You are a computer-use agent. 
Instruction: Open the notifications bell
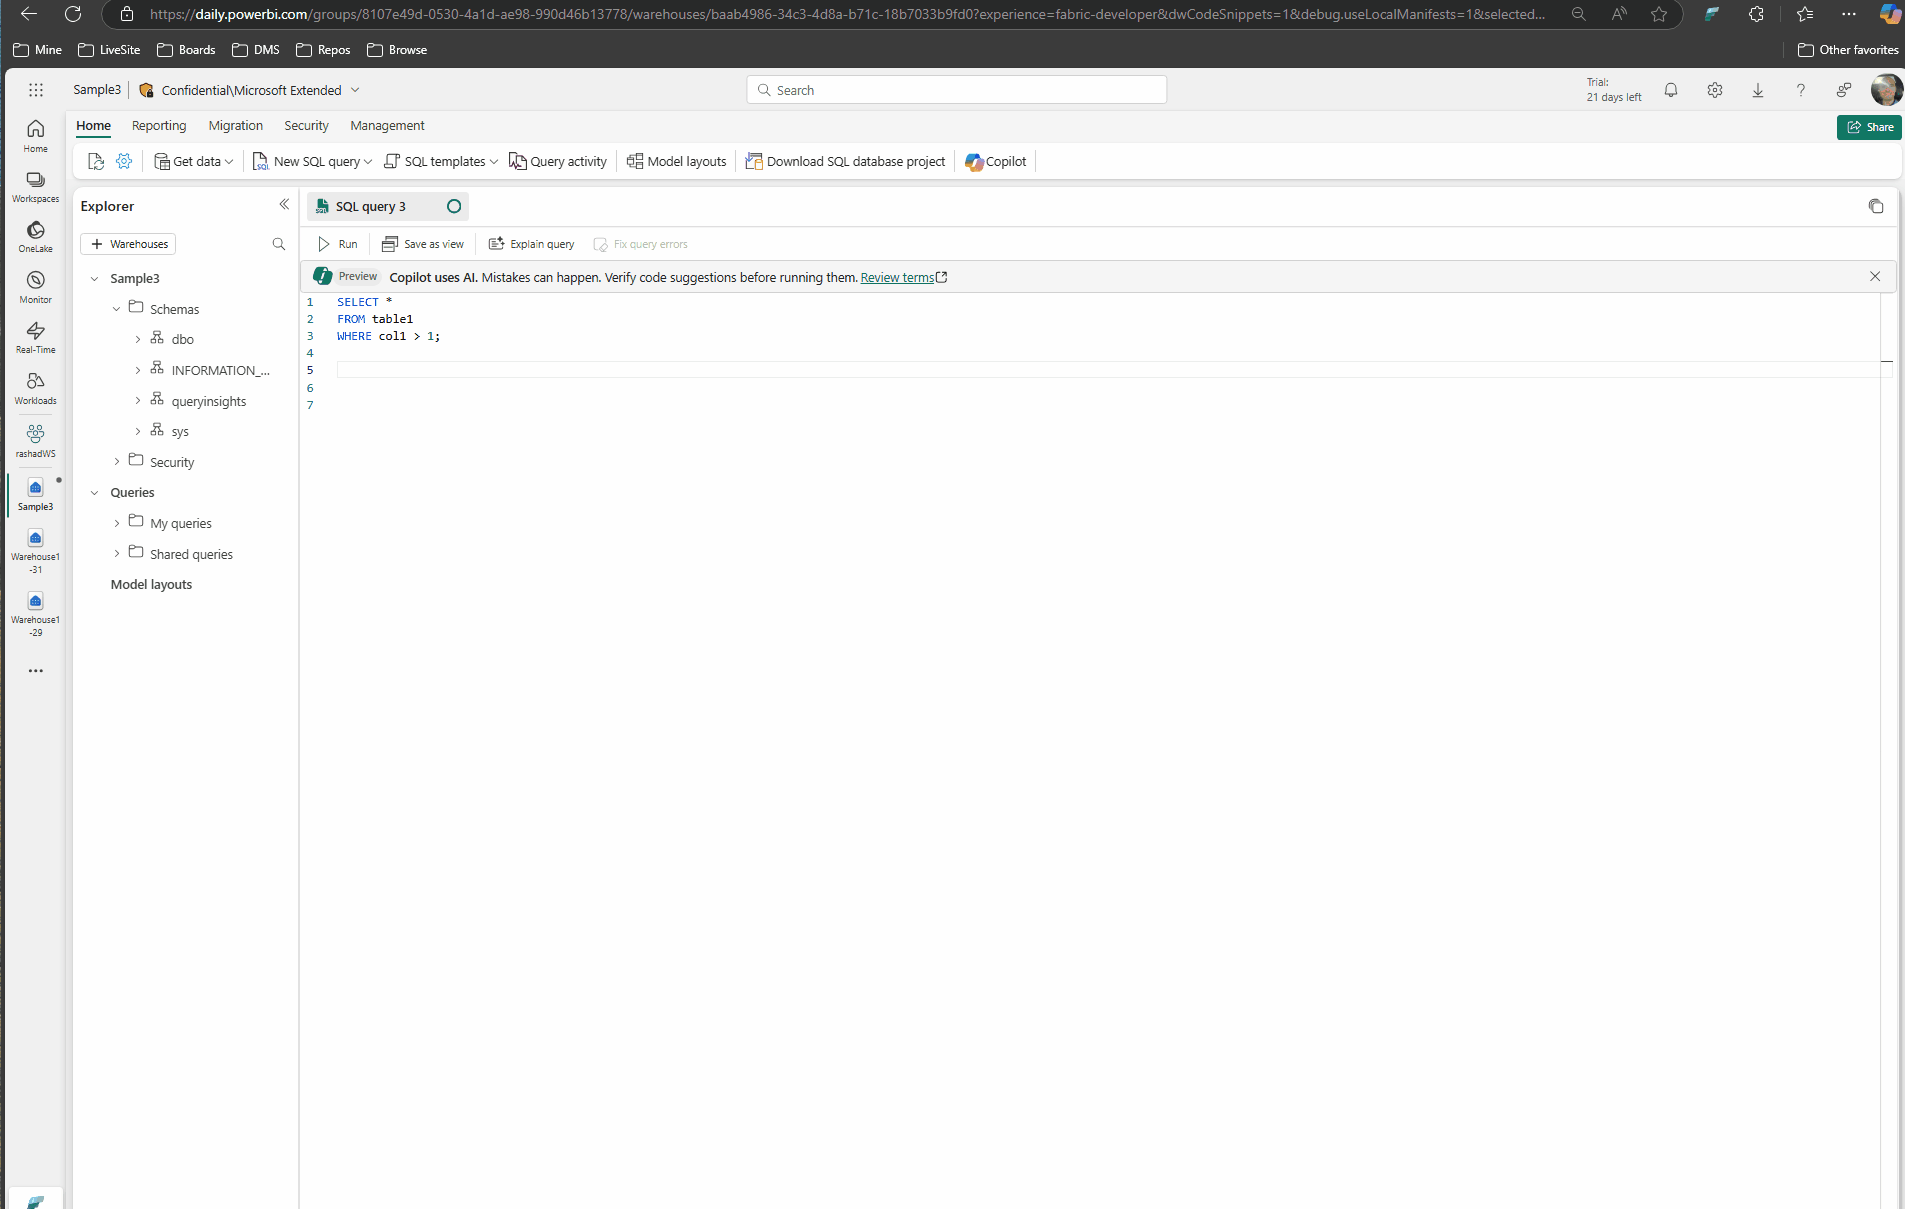[x=1671, y=90]
